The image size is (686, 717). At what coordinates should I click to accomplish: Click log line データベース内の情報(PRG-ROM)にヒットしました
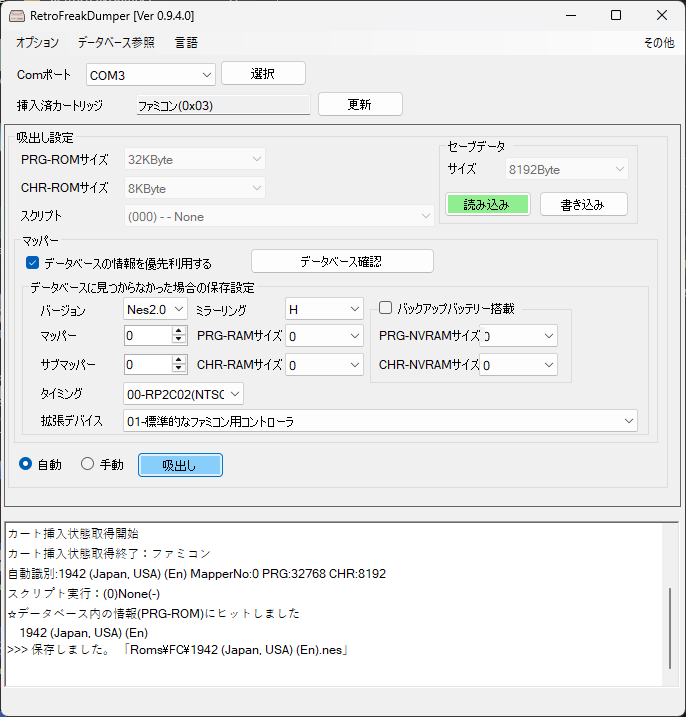(153, 613)
